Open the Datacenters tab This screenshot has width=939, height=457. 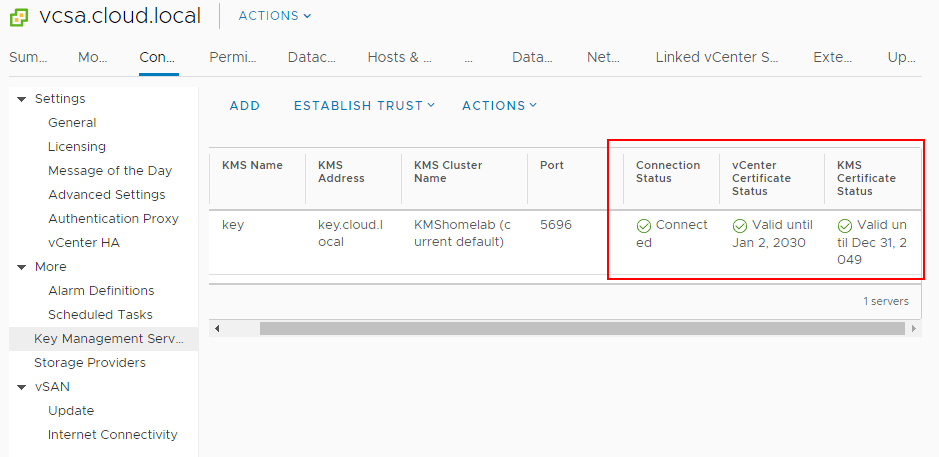[x=312, y=57]
